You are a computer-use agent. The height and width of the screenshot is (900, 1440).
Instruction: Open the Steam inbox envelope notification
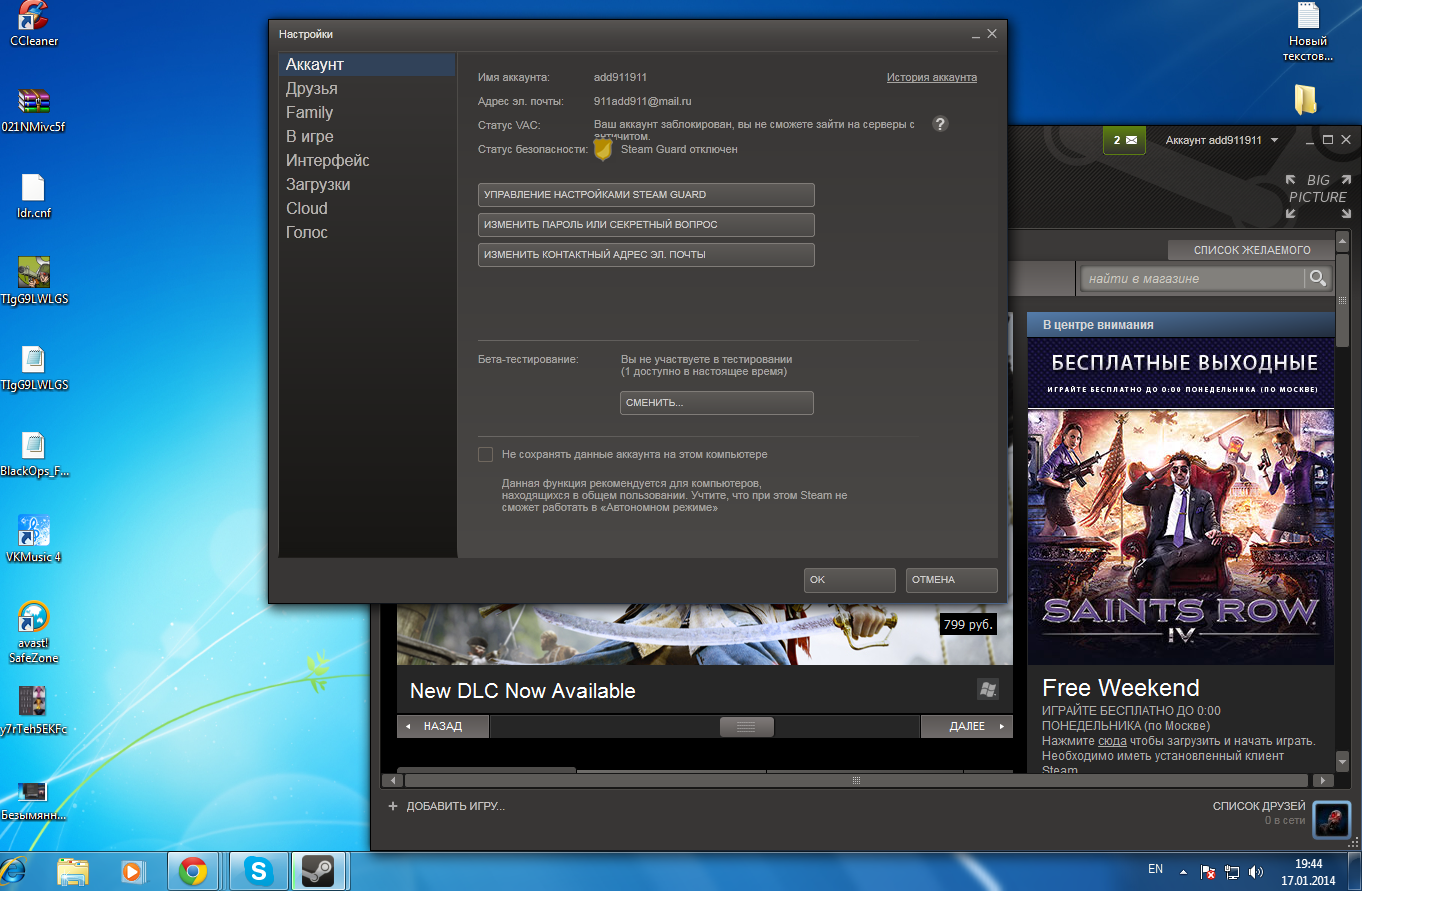point(1124,140)
